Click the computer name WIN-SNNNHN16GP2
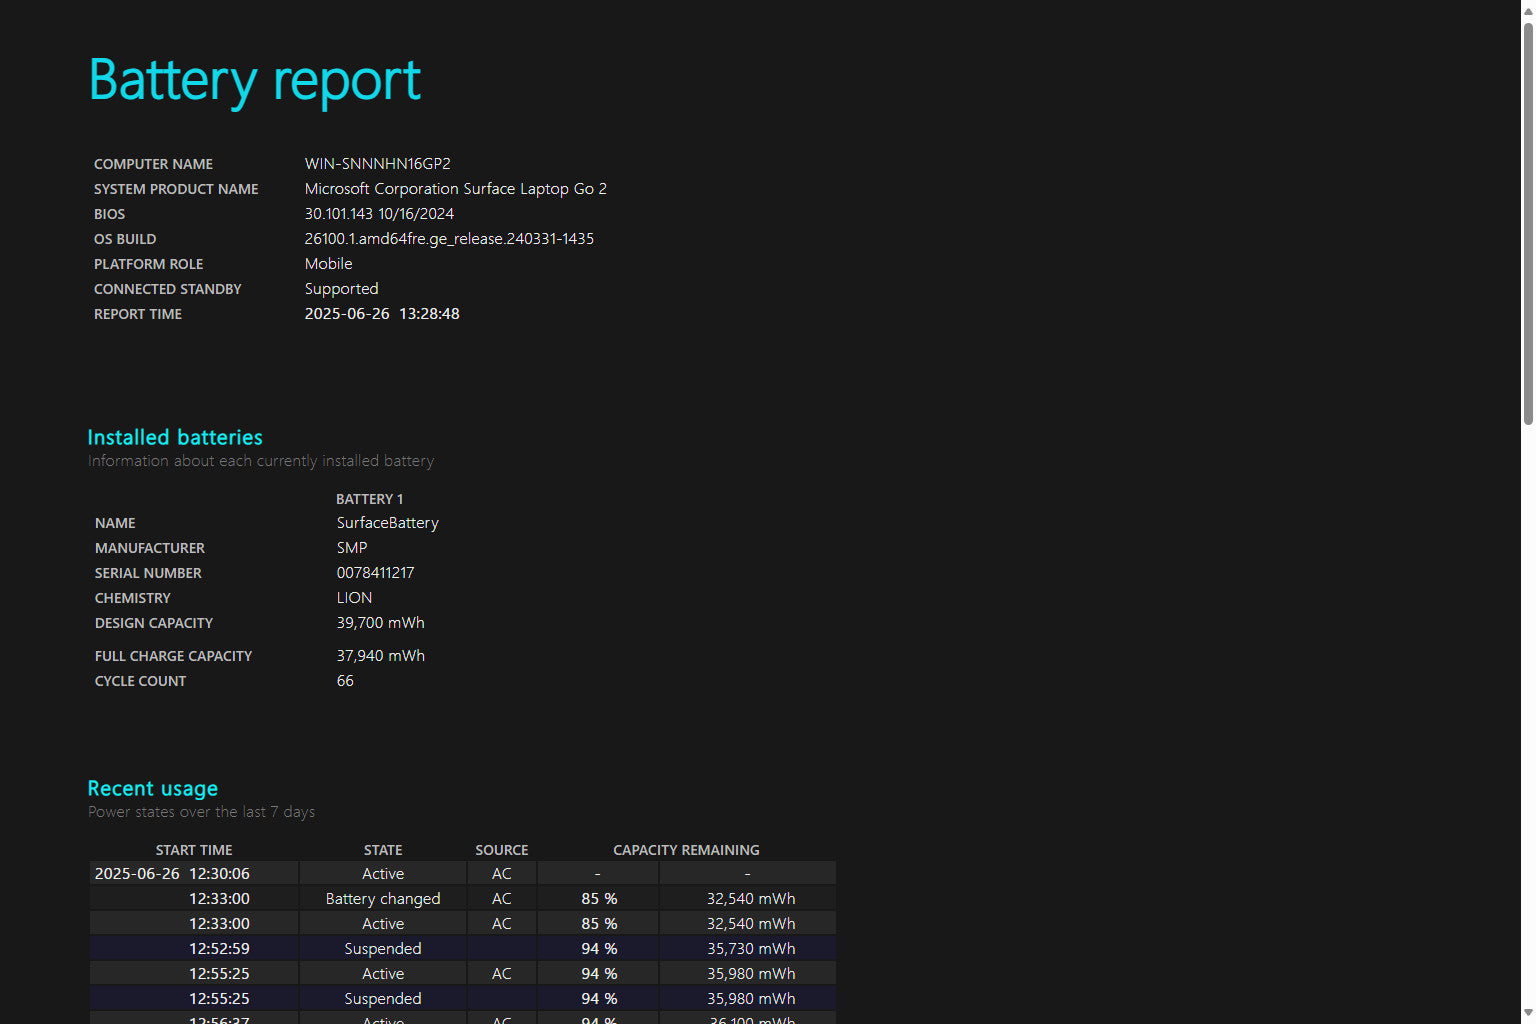1536x1024 pixels. tap(377, 164)
